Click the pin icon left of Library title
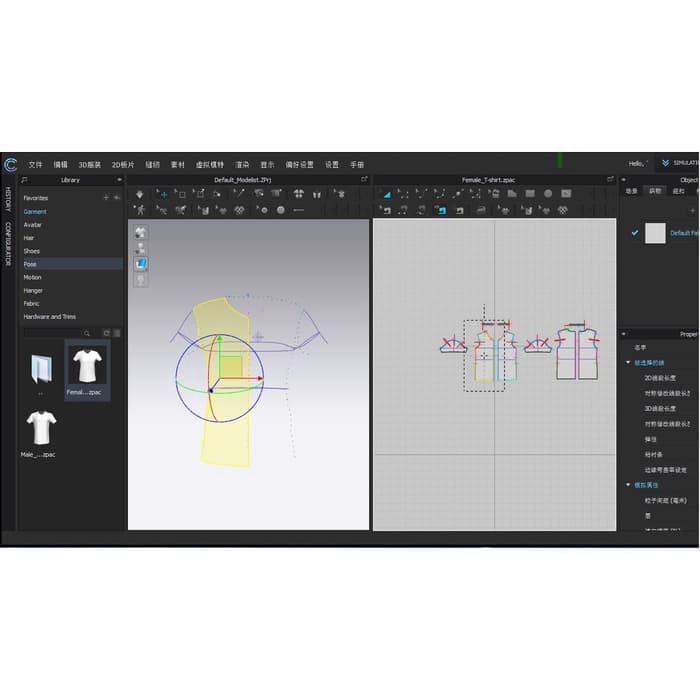The width and height of the screenshot is (700, 700). pyautogui.click(x=24, y=180)
